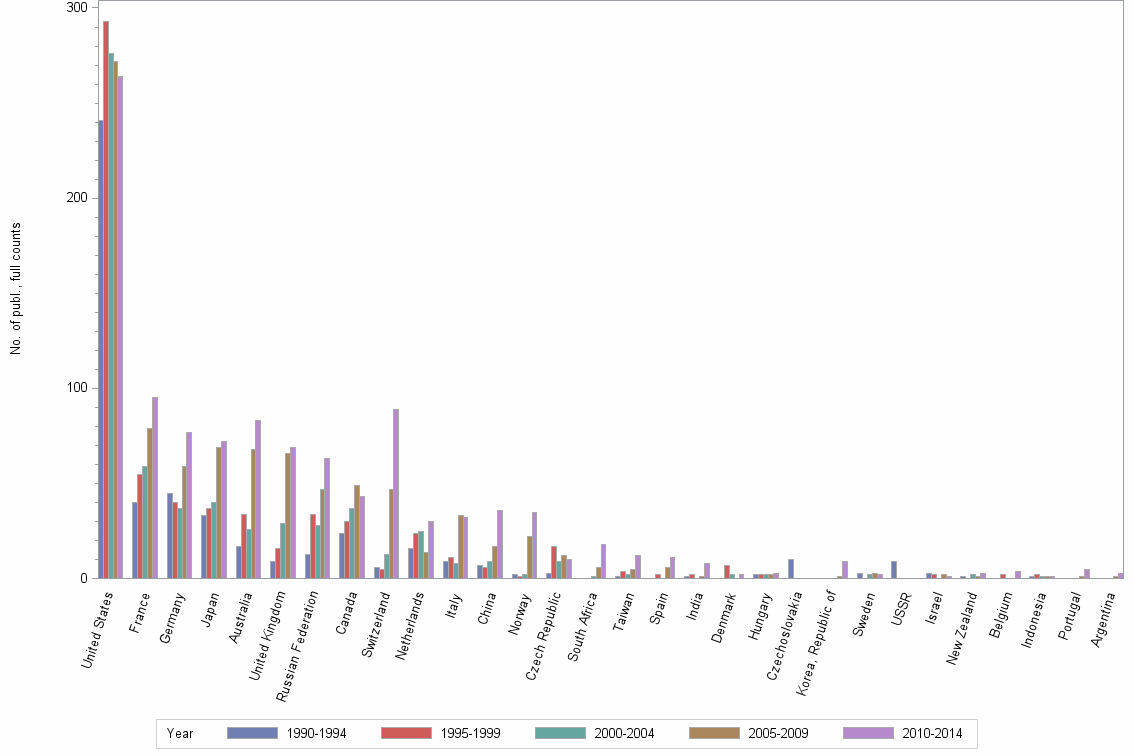This screenshot has width=1134, height=756.
Task: Click the 1995-1999 red legend swatch
Action: pyautogui.click(x=405, y=733)
